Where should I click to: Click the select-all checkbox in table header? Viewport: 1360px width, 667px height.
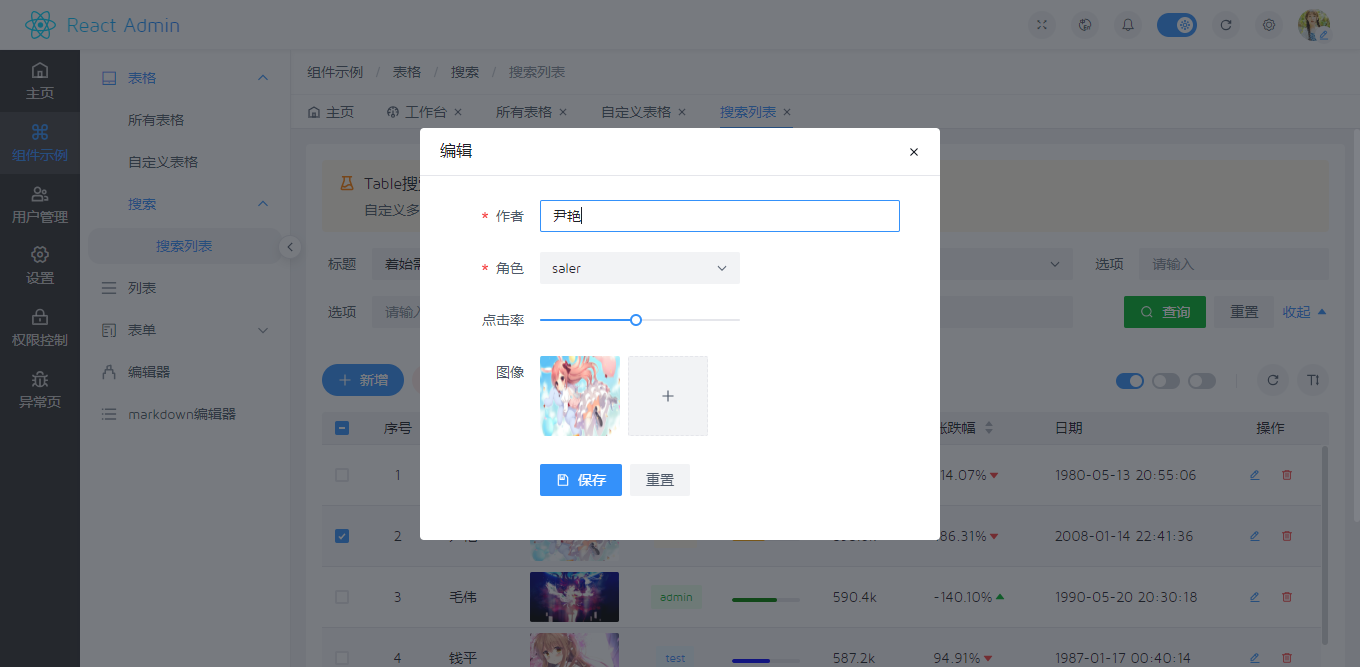342,428
